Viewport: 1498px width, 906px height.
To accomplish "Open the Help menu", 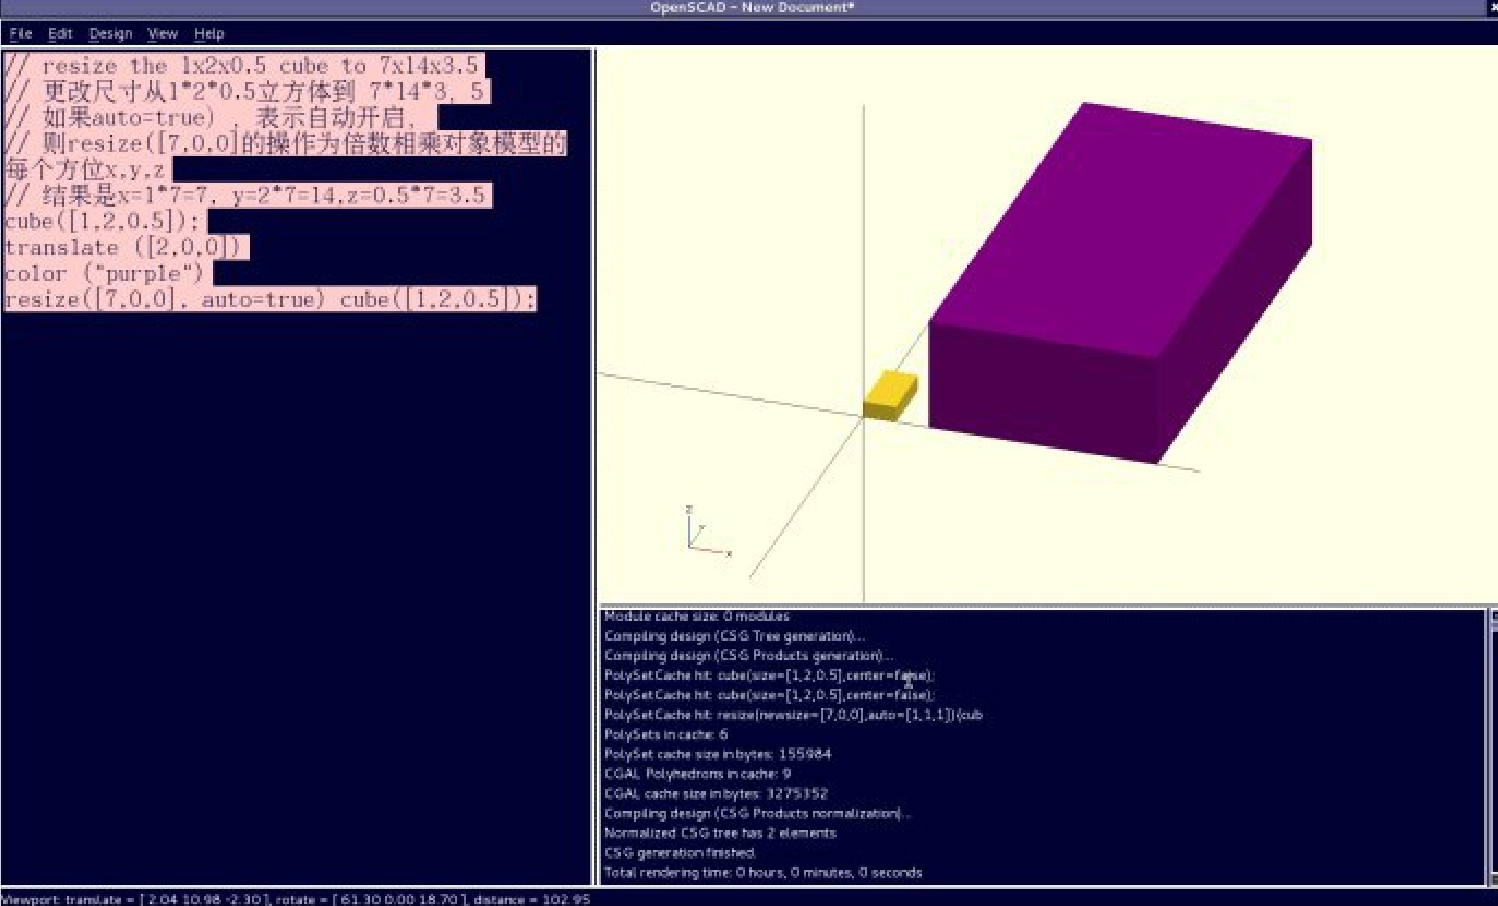I will pyautogui.click(x=208, y=34).
